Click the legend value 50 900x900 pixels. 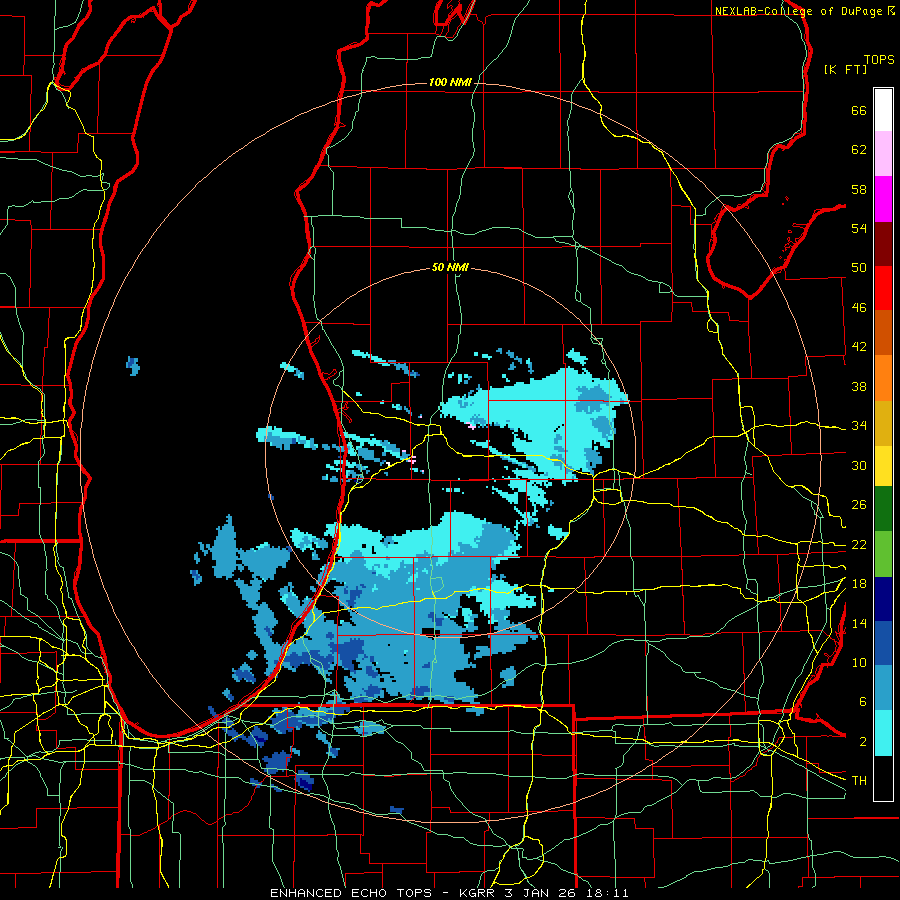[x=859, y=268]
